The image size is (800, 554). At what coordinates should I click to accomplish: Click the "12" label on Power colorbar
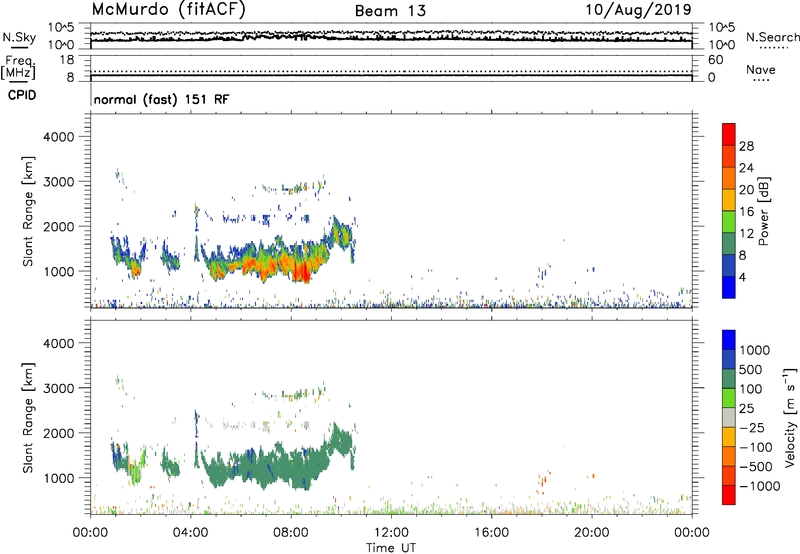746,234
